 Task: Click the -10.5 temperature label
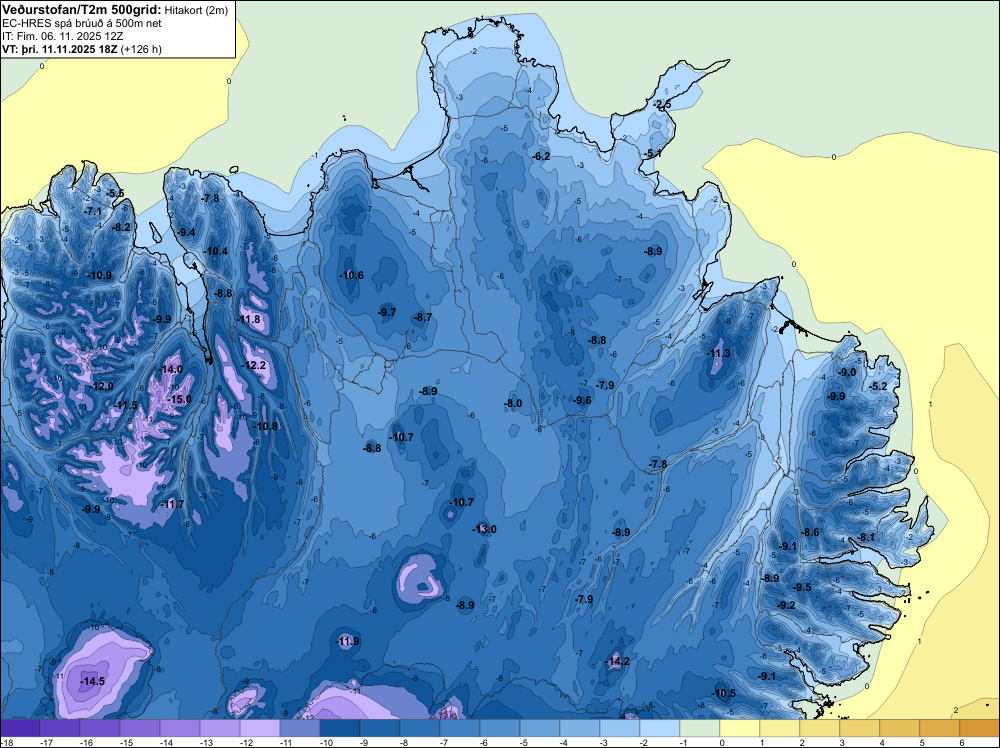point(724,694)
